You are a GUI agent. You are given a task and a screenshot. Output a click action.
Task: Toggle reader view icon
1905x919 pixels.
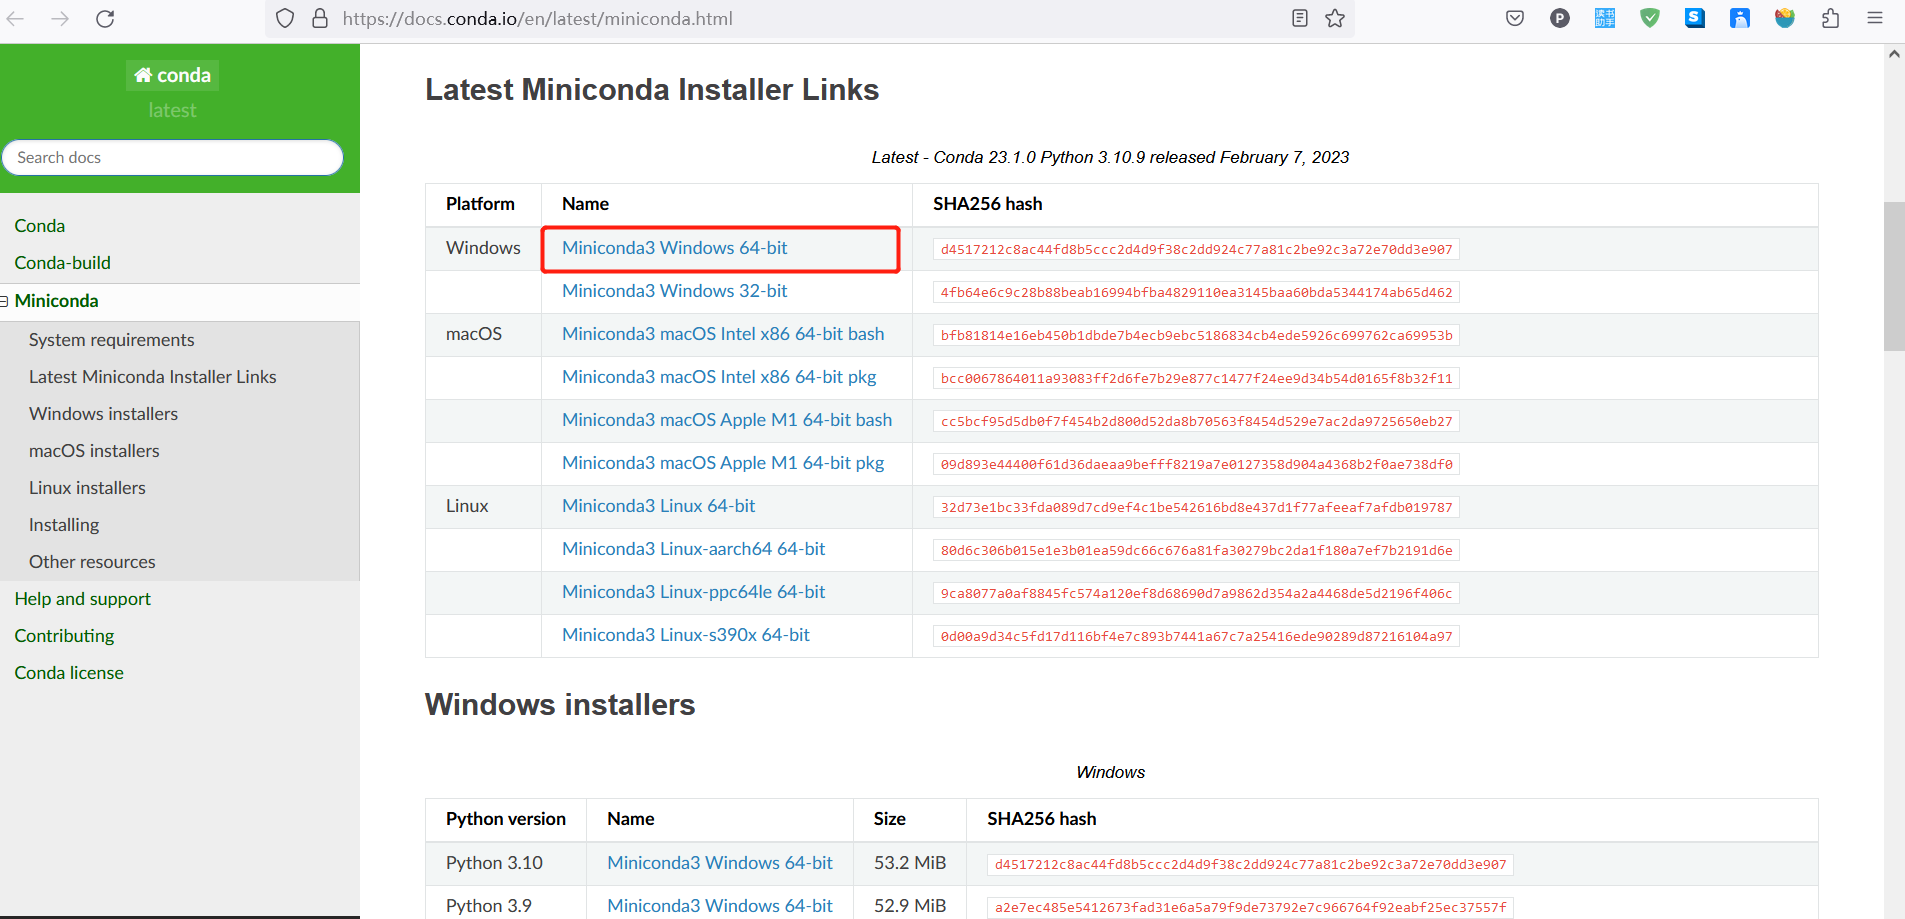1300,18
